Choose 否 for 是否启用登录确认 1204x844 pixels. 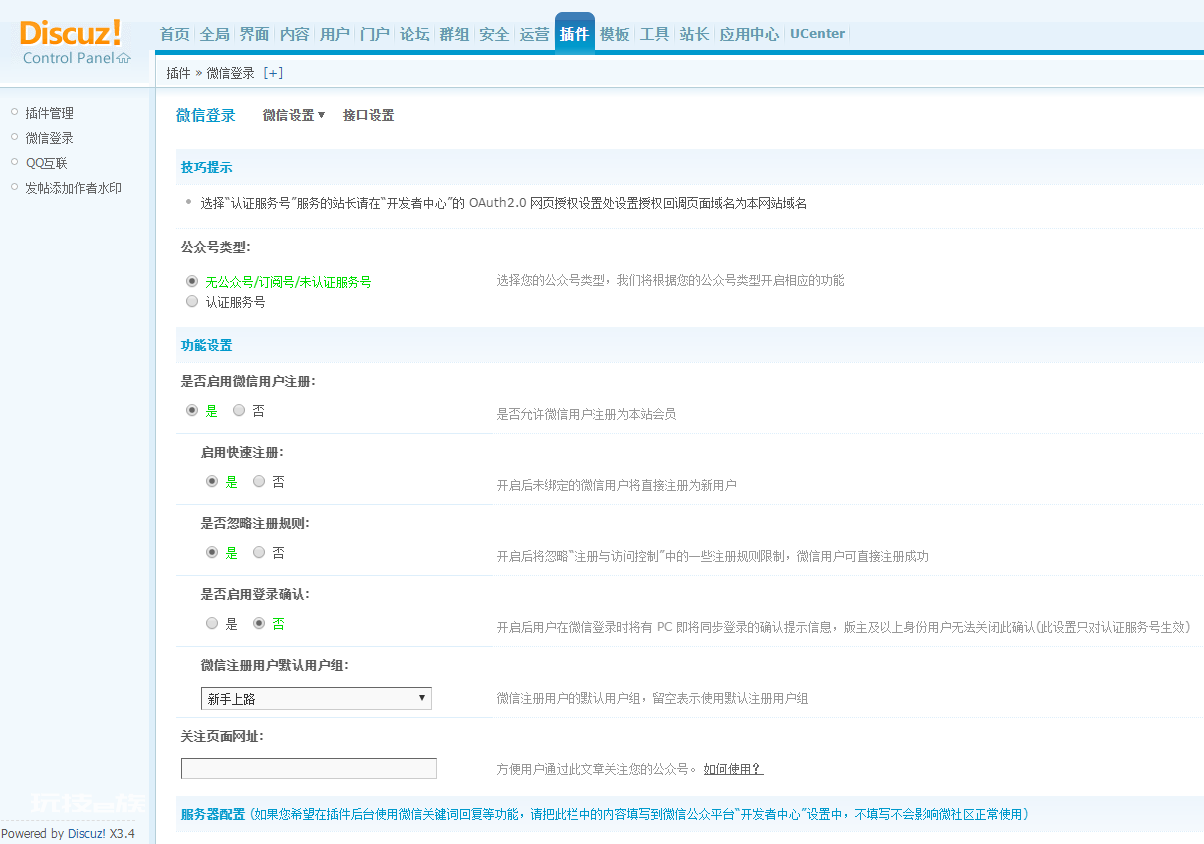(x=259, y=623)
